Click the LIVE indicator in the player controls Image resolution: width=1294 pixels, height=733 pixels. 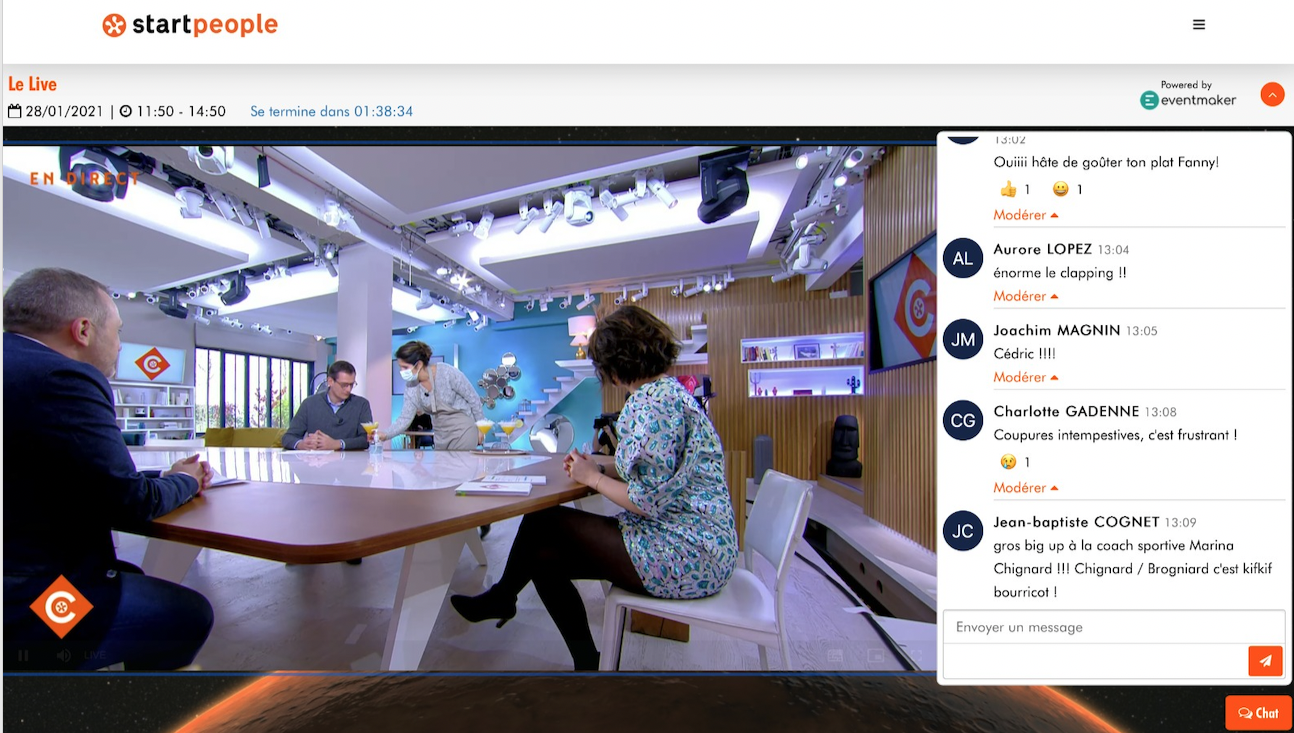[94, 656]
